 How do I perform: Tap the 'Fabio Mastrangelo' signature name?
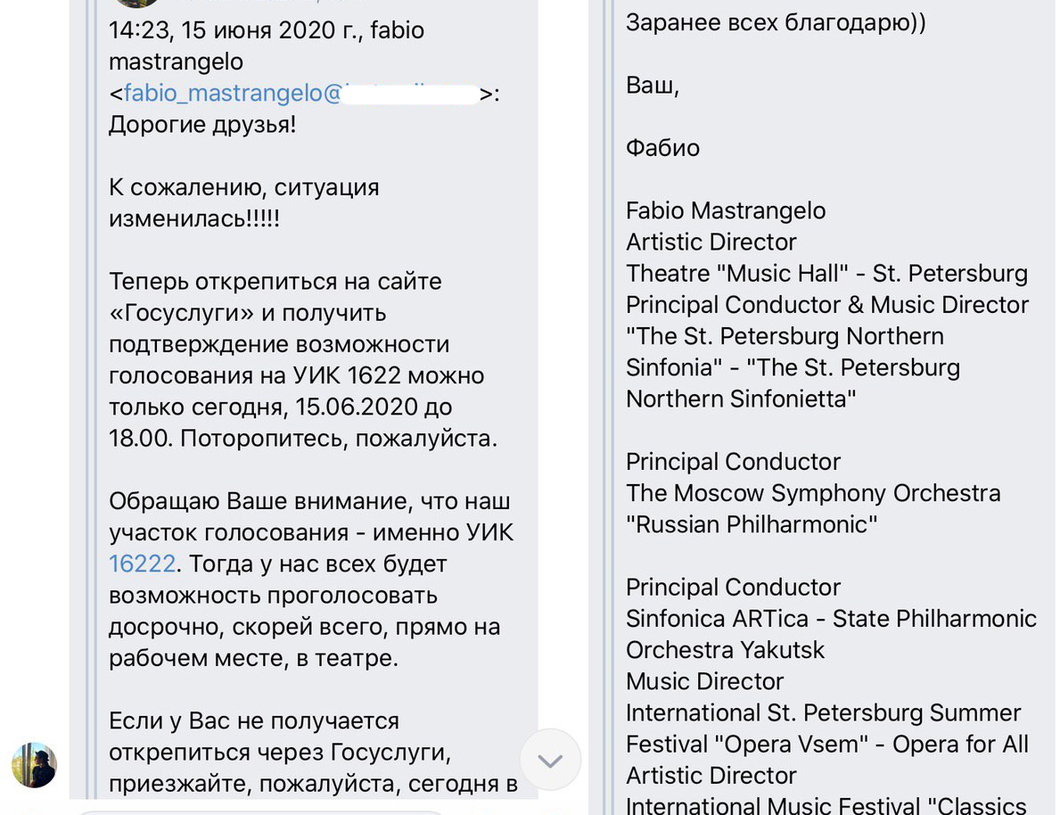click(x=725, y=211)
